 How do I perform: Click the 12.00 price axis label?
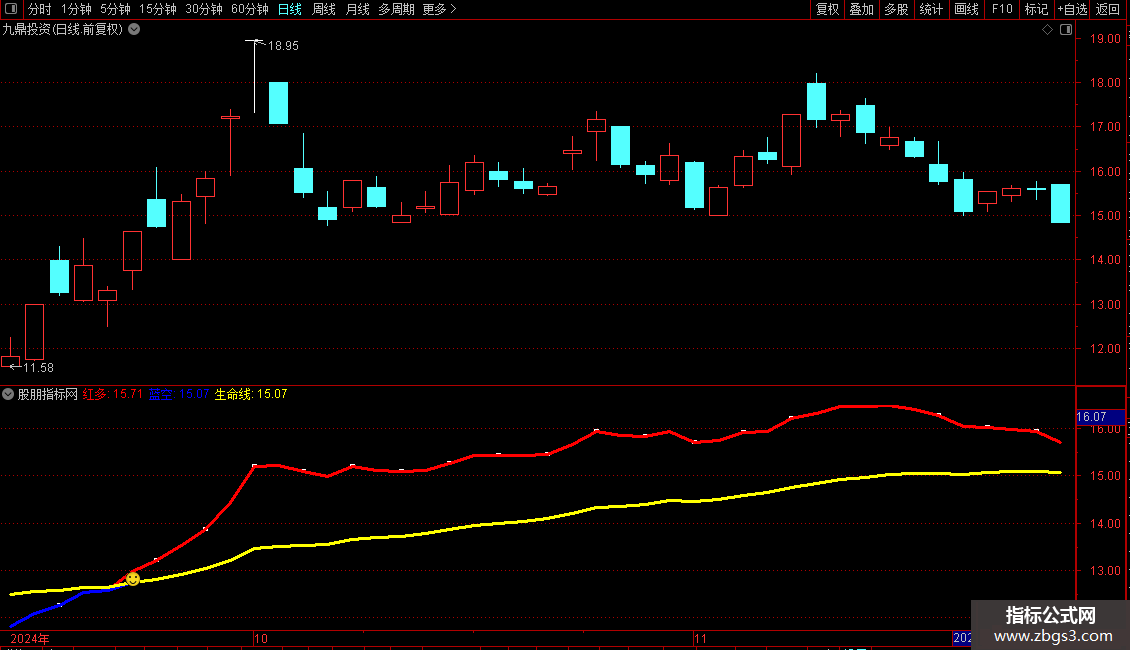[x=1105, y=349]
